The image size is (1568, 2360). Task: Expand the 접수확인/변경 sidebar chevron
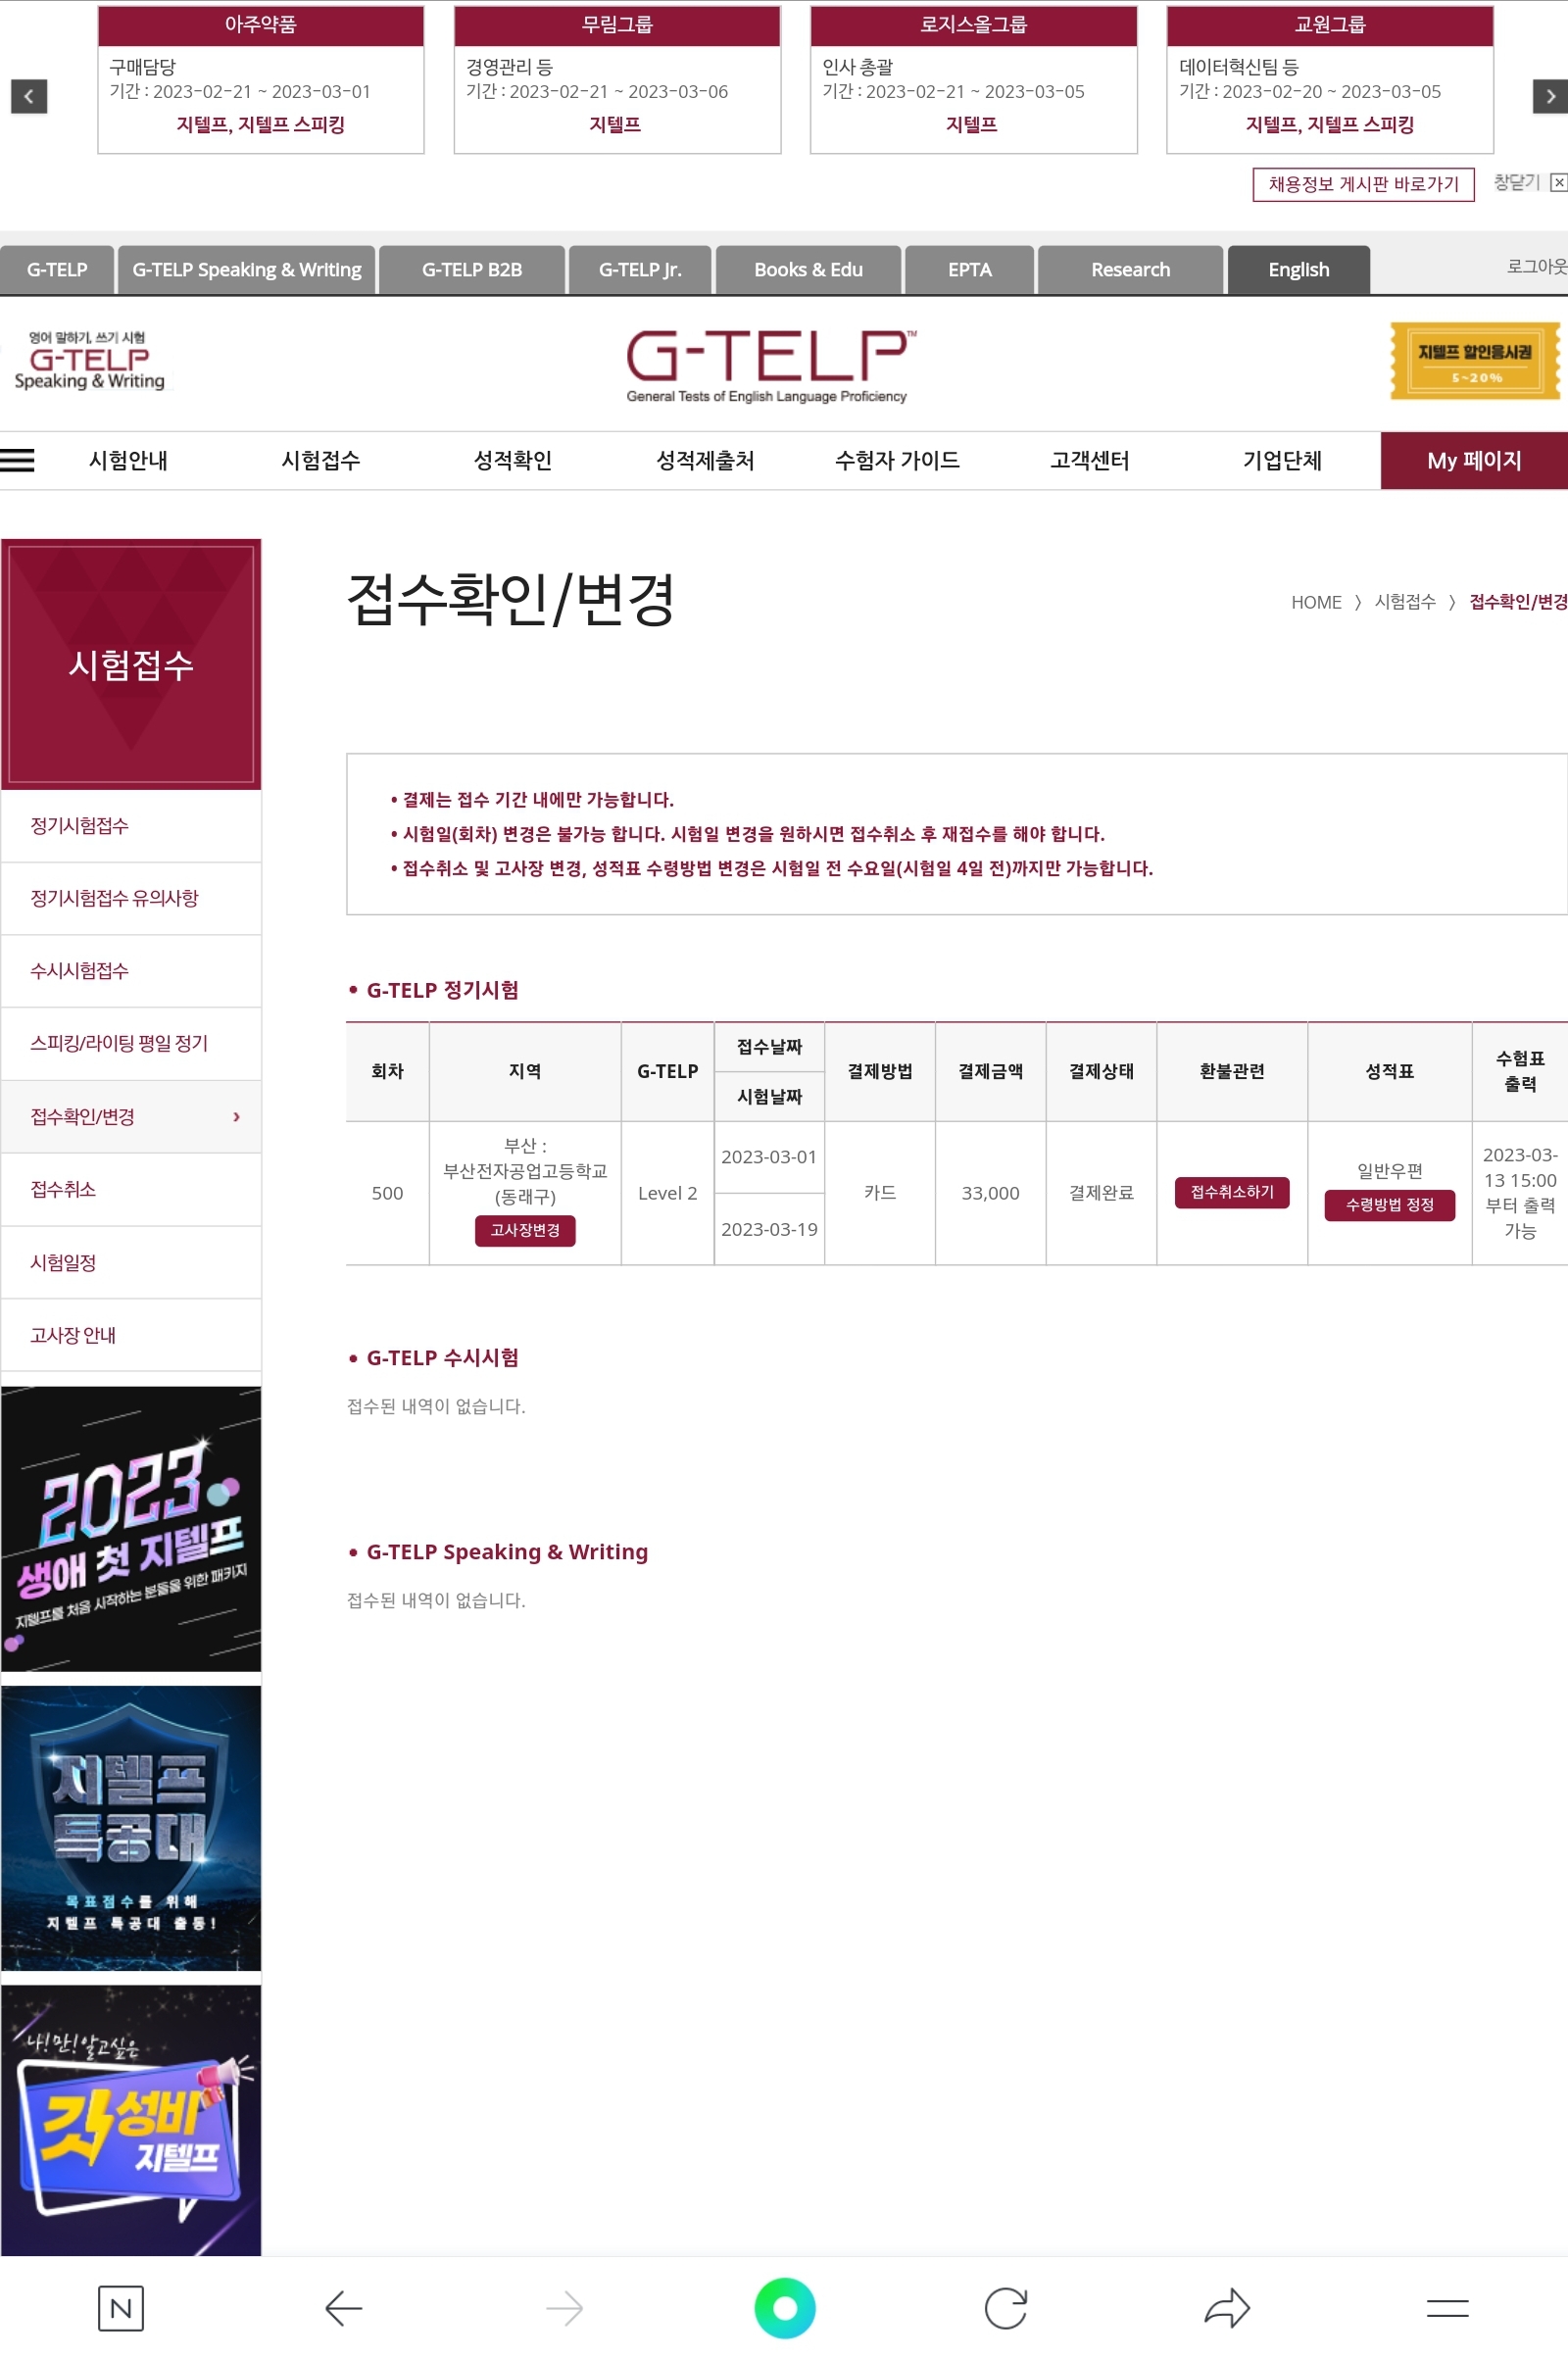(x=236, y=1116)
